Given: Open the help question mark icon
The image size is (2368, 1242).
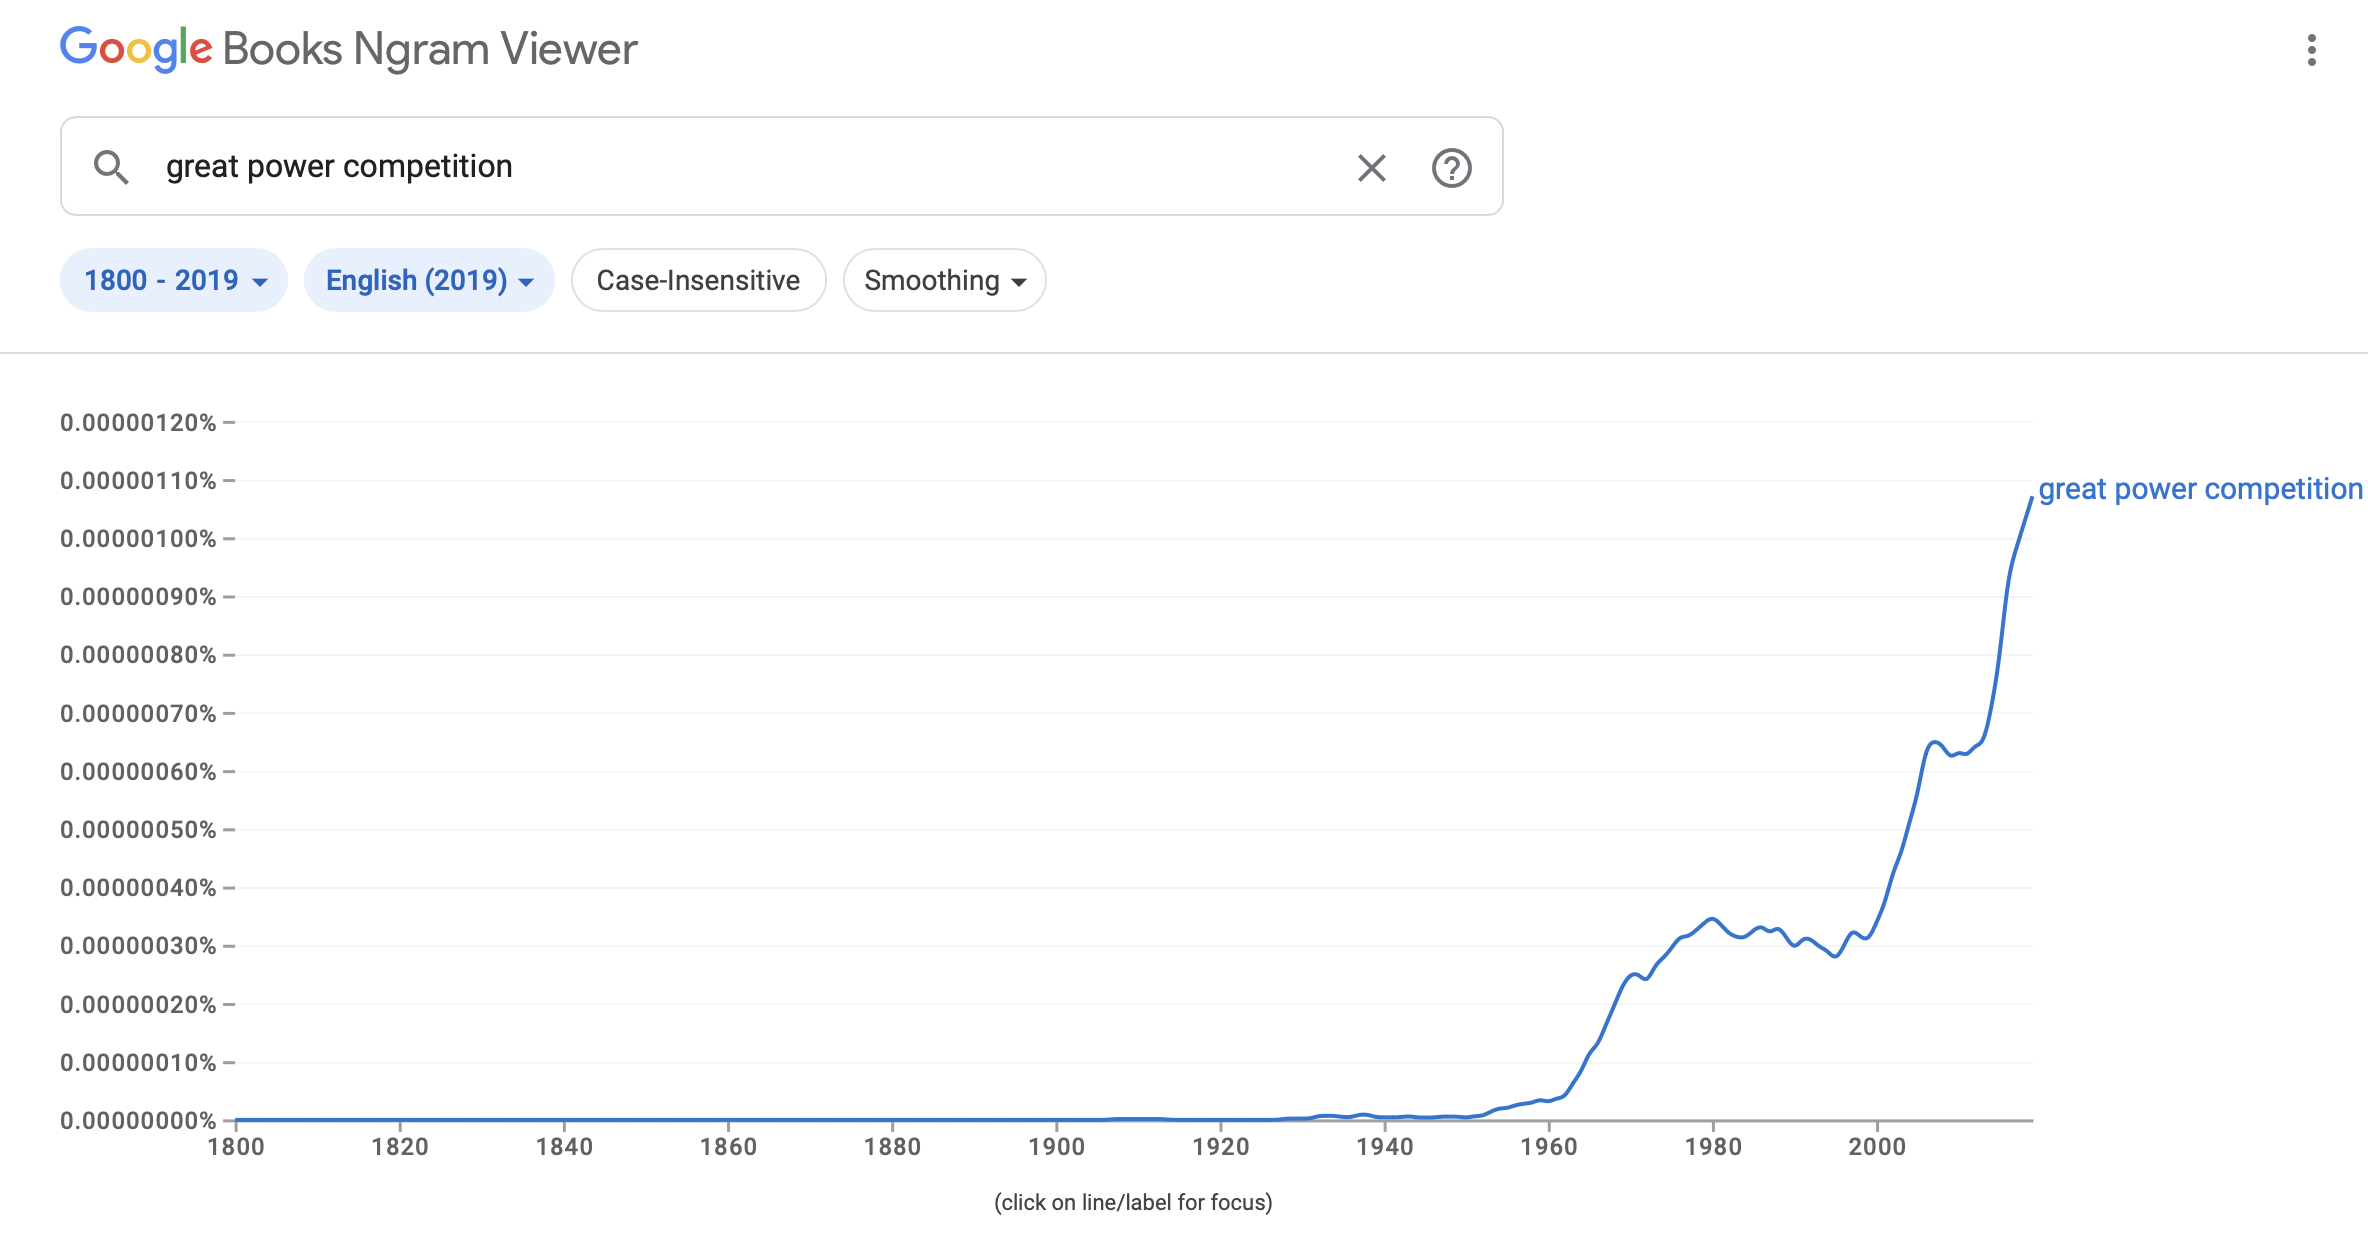Looking at the screenshot, I should (1451, 168).
